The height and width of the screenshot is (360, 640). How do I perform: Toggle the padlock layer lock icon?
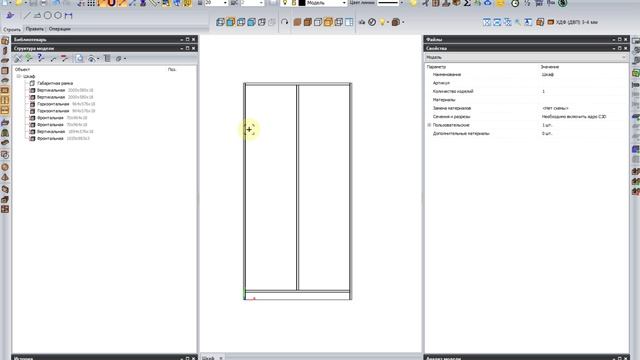293,3
